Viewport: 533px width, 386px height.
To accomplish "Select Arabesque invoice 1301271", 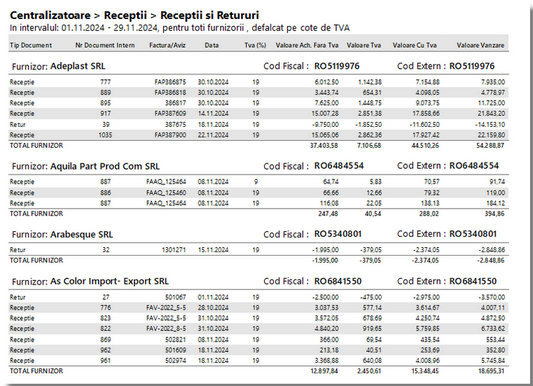I will [x=174, y=250].
